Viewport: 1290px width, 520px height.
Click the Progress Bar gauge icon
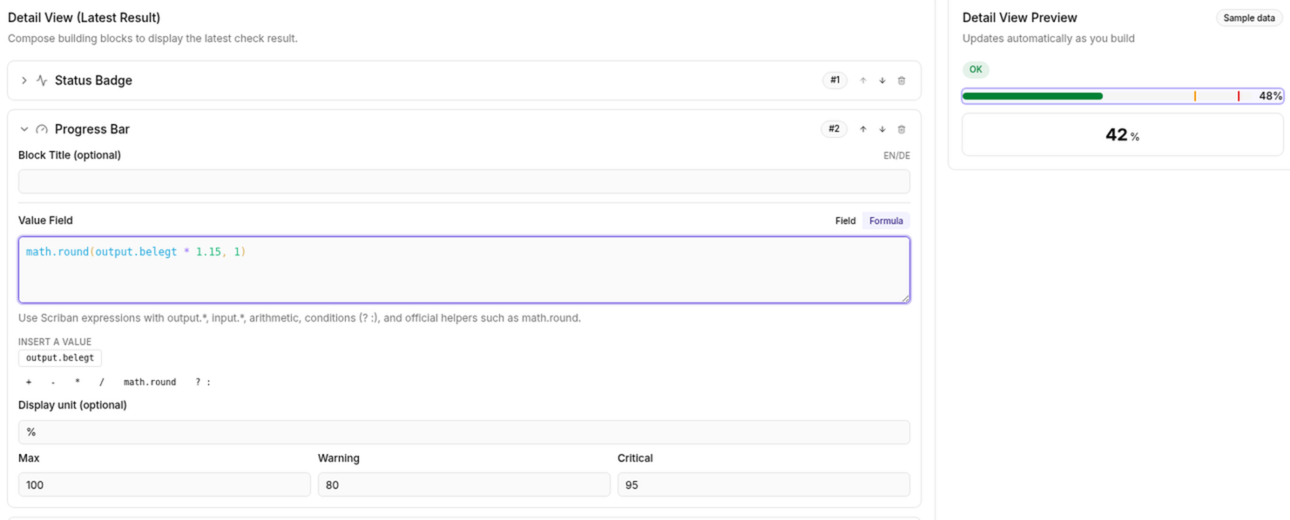point(42,129)
